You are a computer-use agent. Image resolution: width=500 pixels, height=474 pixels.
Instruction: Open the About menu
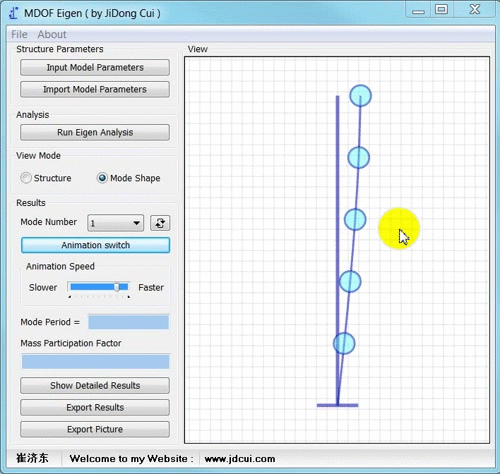(52, 34)
